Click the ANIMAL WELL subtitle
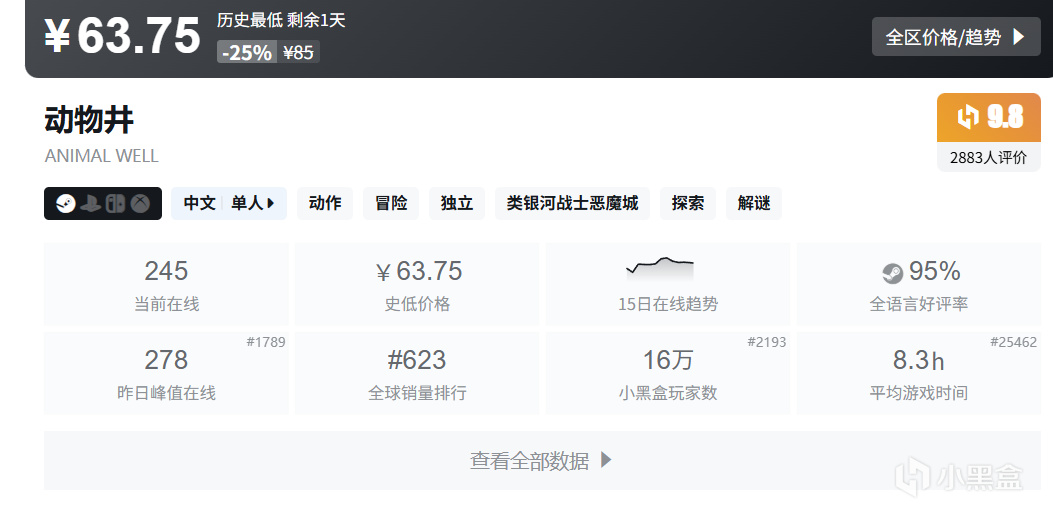The height and width of the screenshot is (511, 1053). 101,156
